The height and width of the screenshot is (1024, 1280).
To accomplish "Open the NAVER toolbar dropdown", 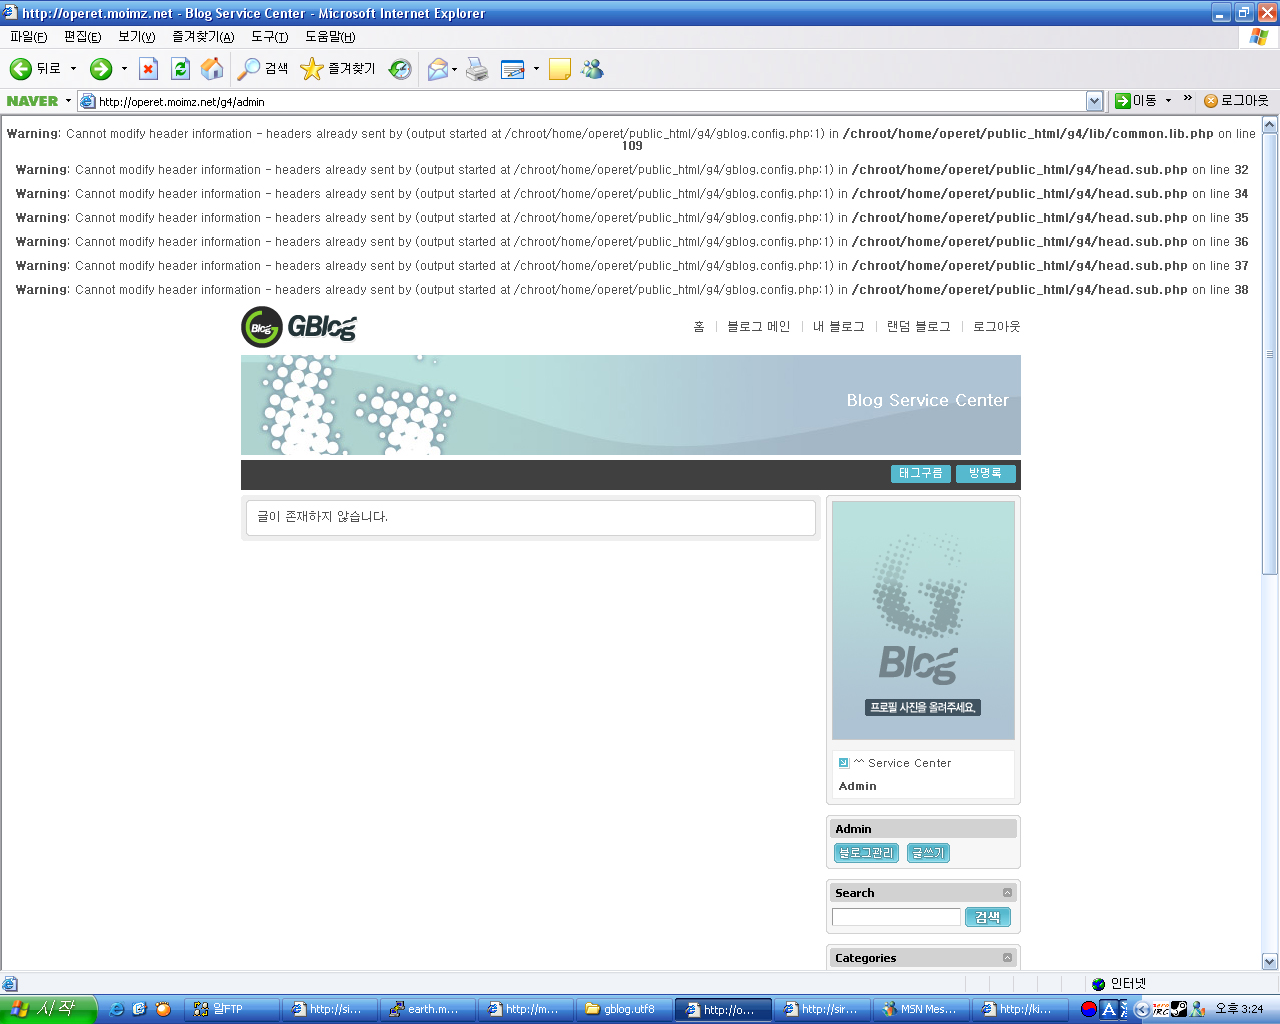I will (x=68, y=101).
